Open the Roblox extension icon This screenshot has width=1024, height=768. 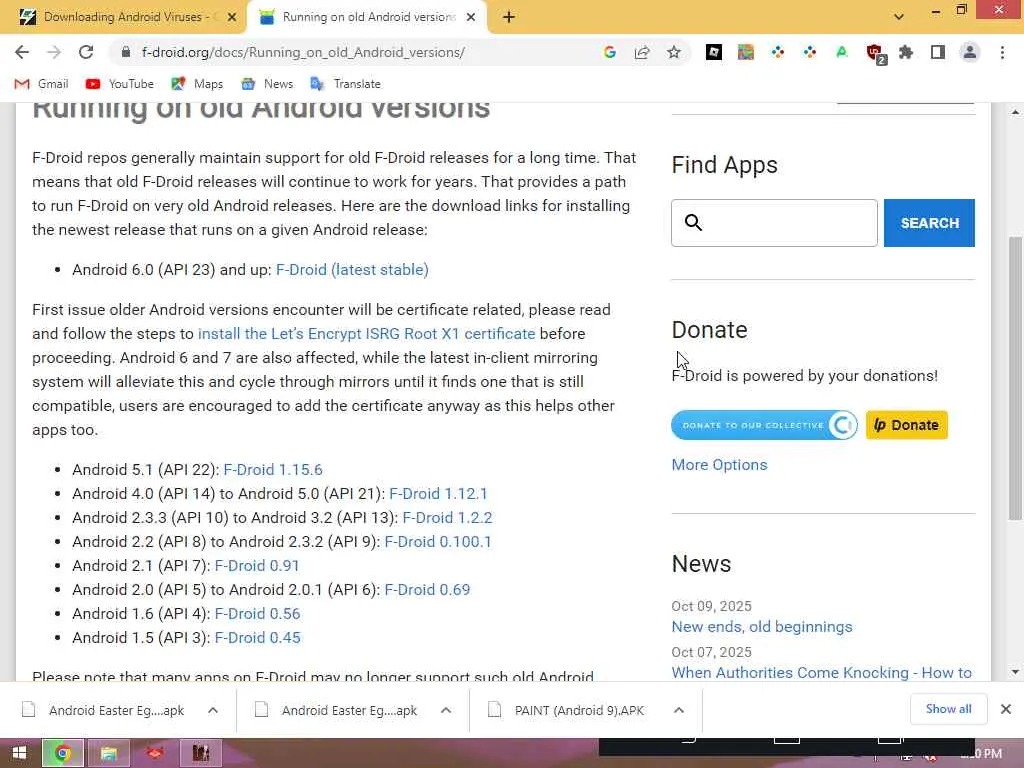(x=714, y=52)
